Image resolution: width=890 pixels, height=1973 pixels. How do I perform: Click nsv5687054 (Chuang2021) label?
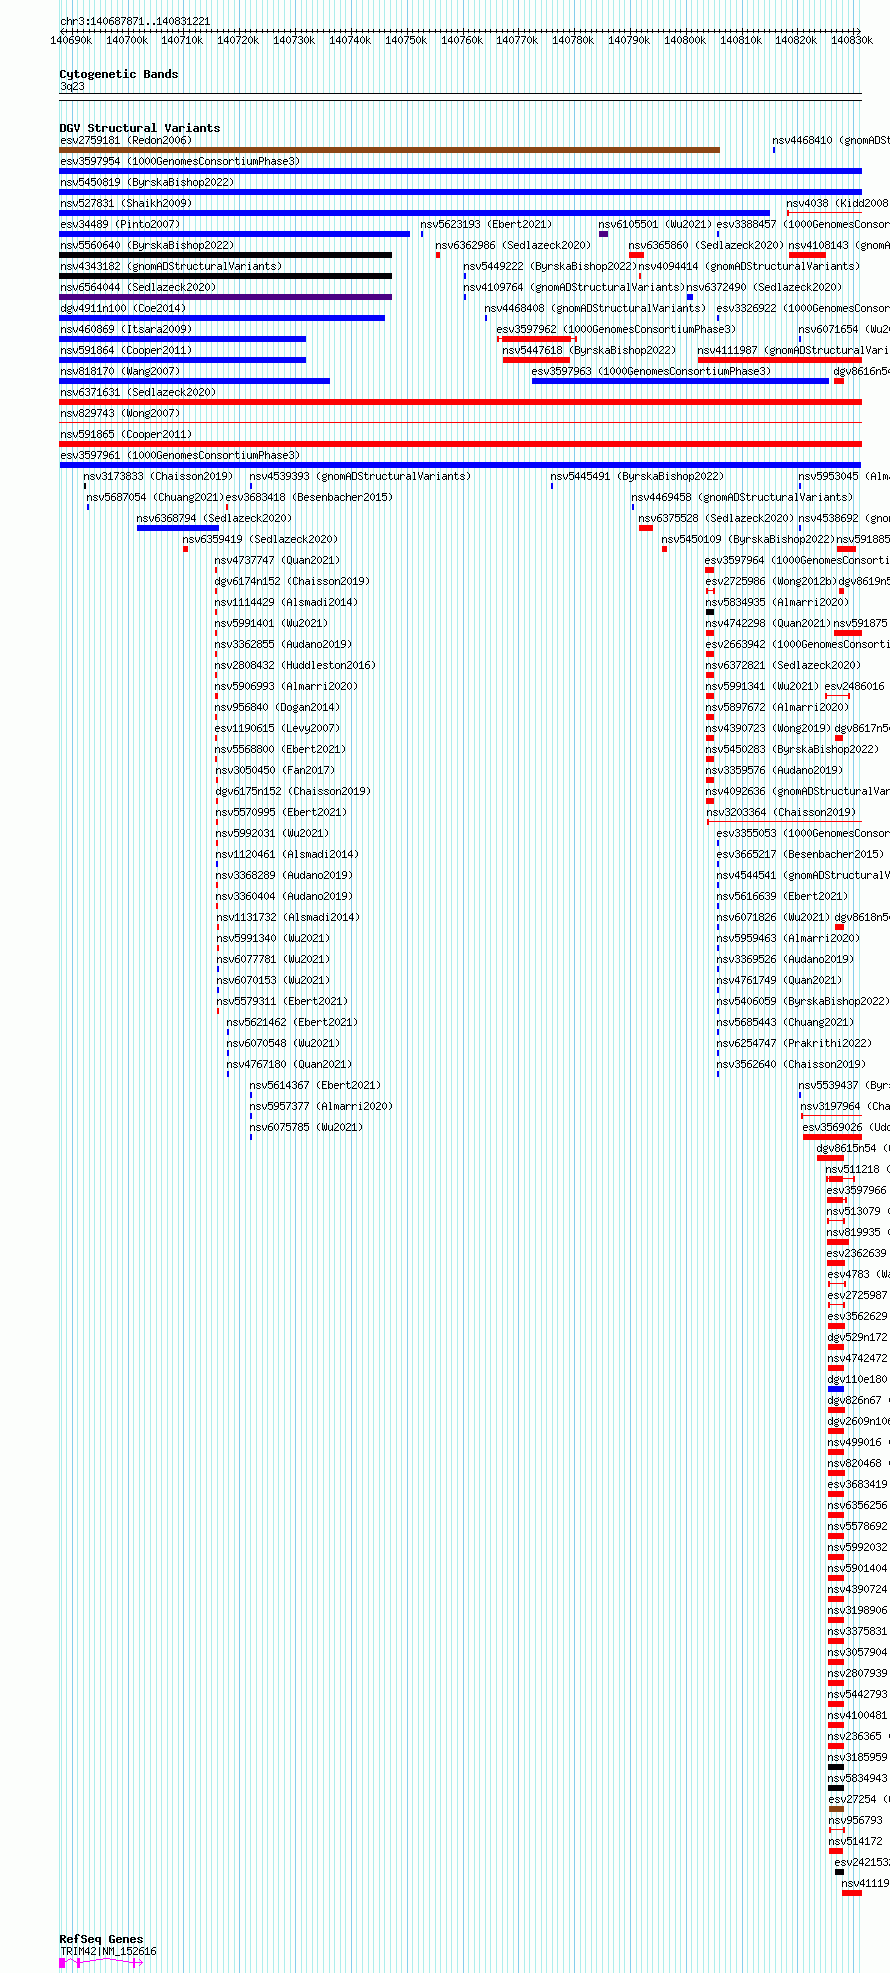click(x=155, y=498)
